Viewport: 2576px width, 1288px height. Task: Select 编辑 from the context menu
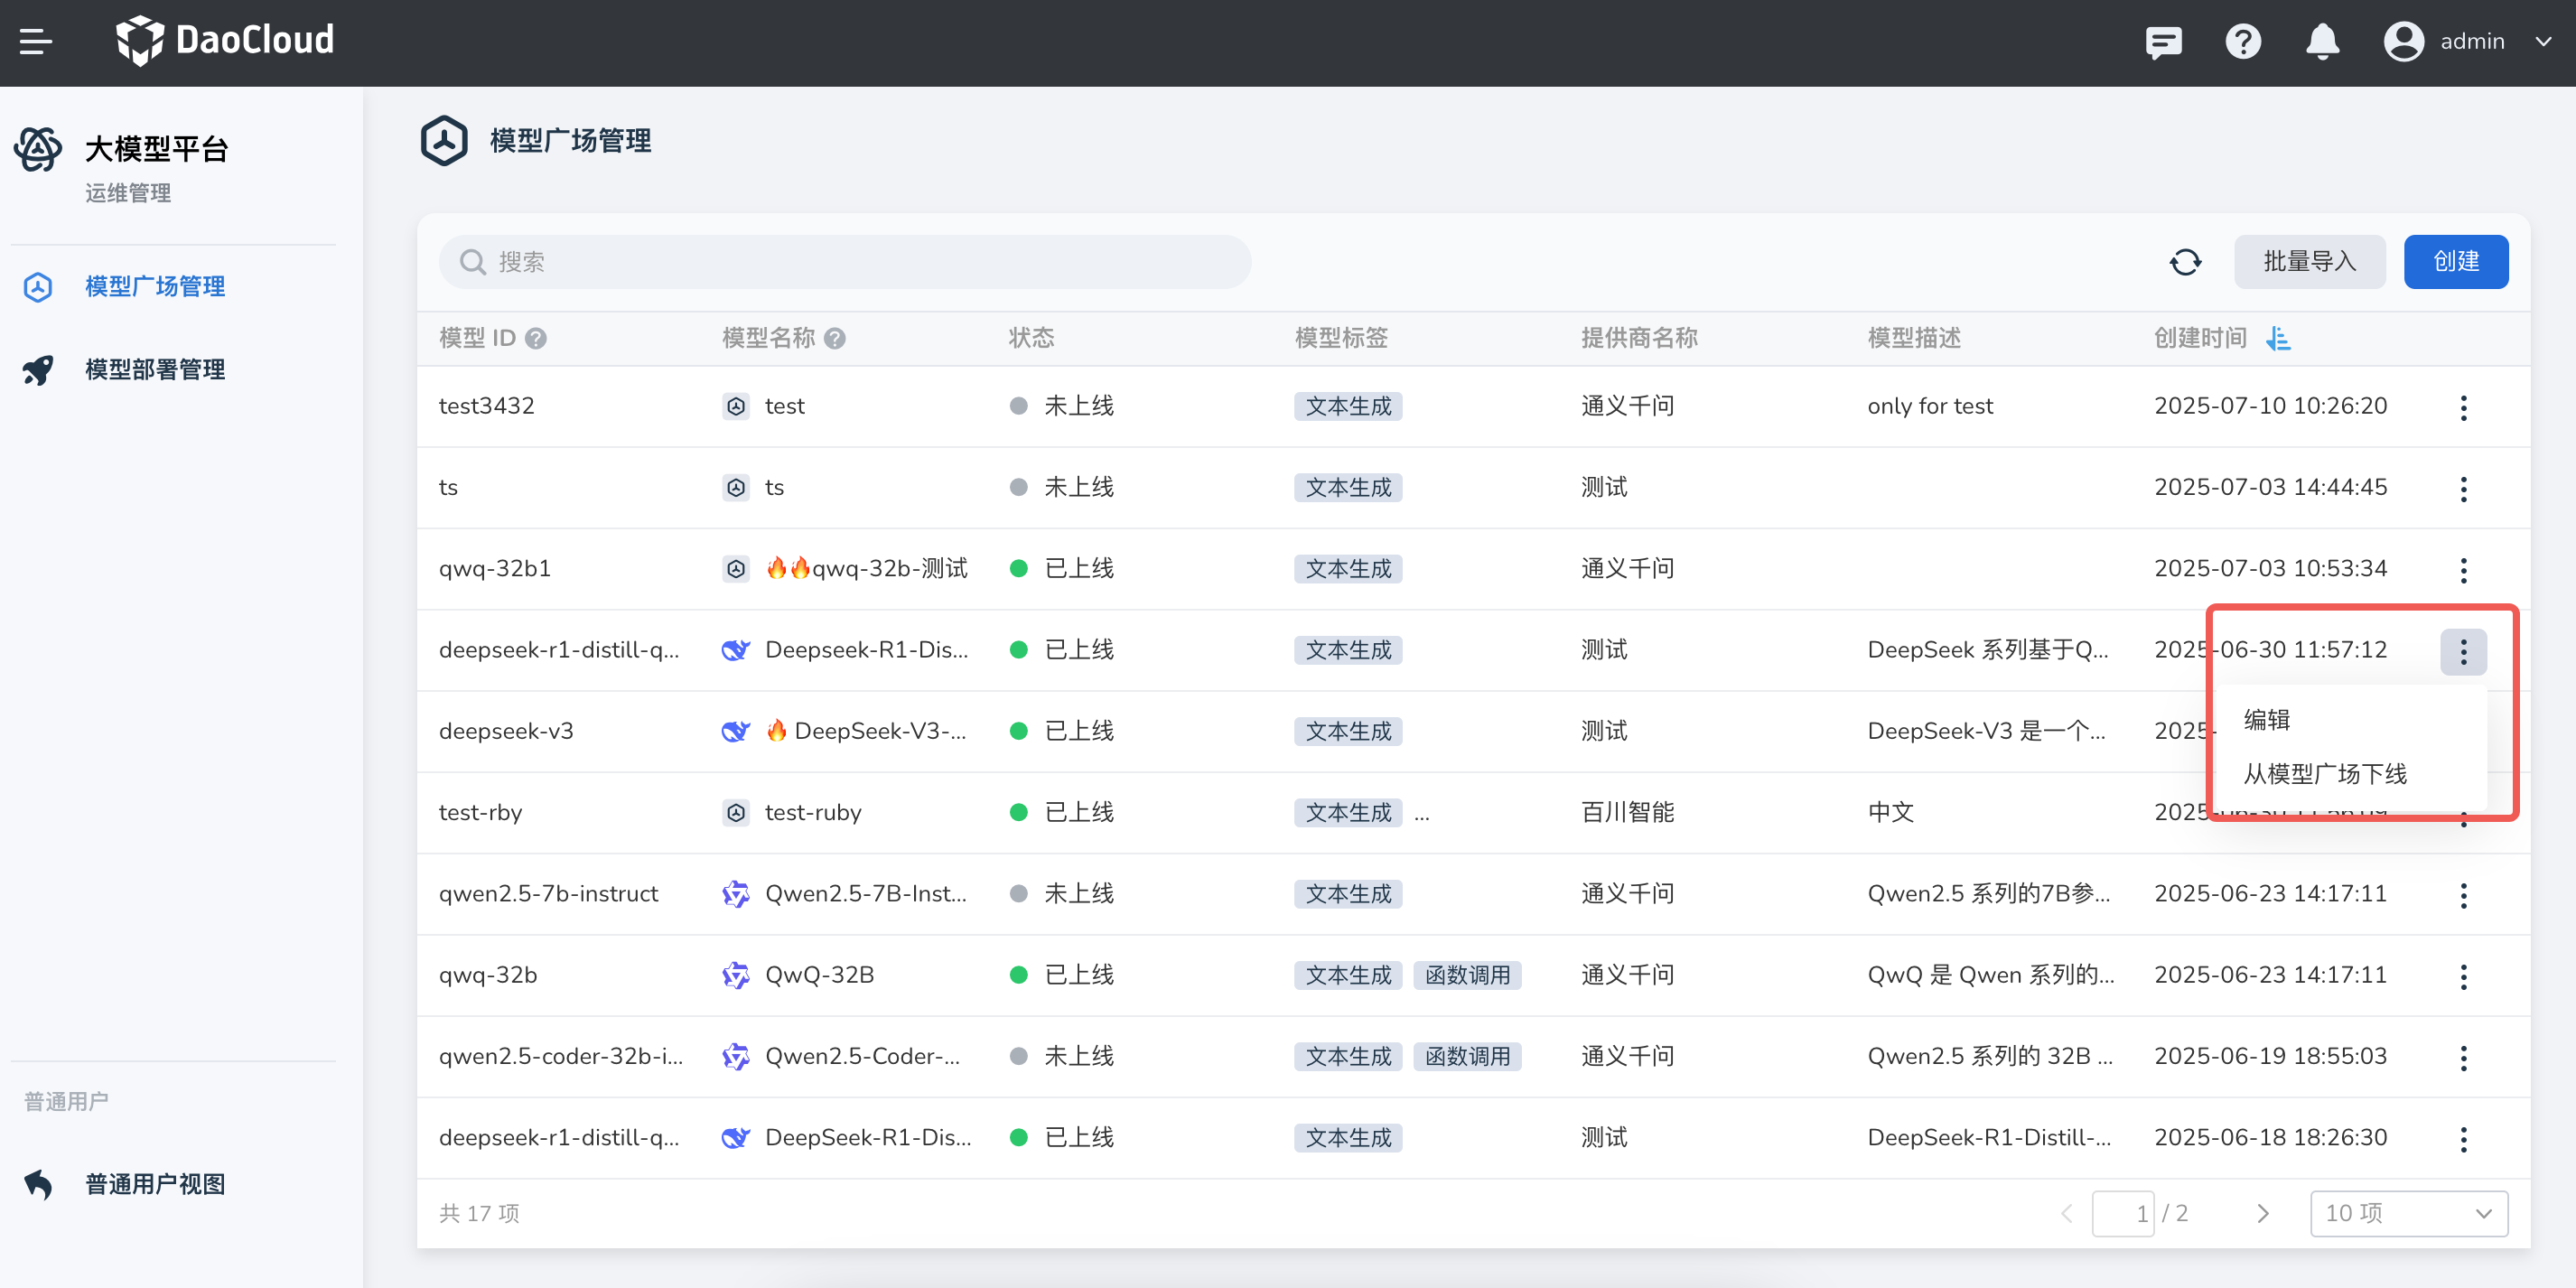pos(2266,720)
